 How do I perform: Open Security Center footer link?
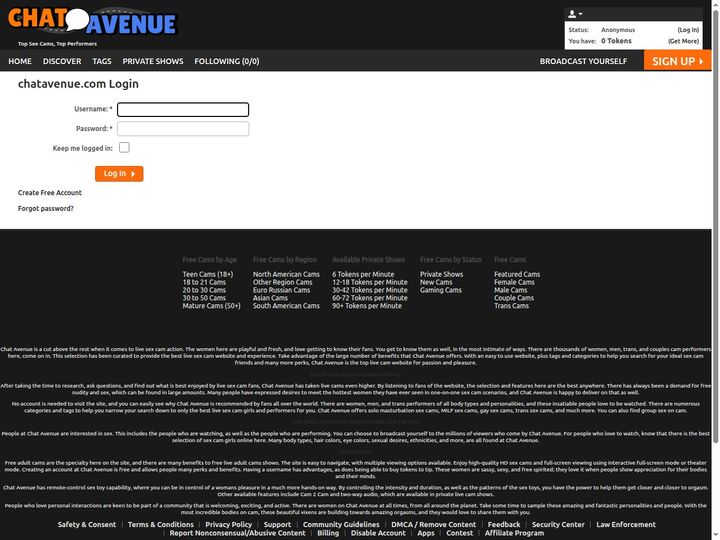[x=558, y=524]
